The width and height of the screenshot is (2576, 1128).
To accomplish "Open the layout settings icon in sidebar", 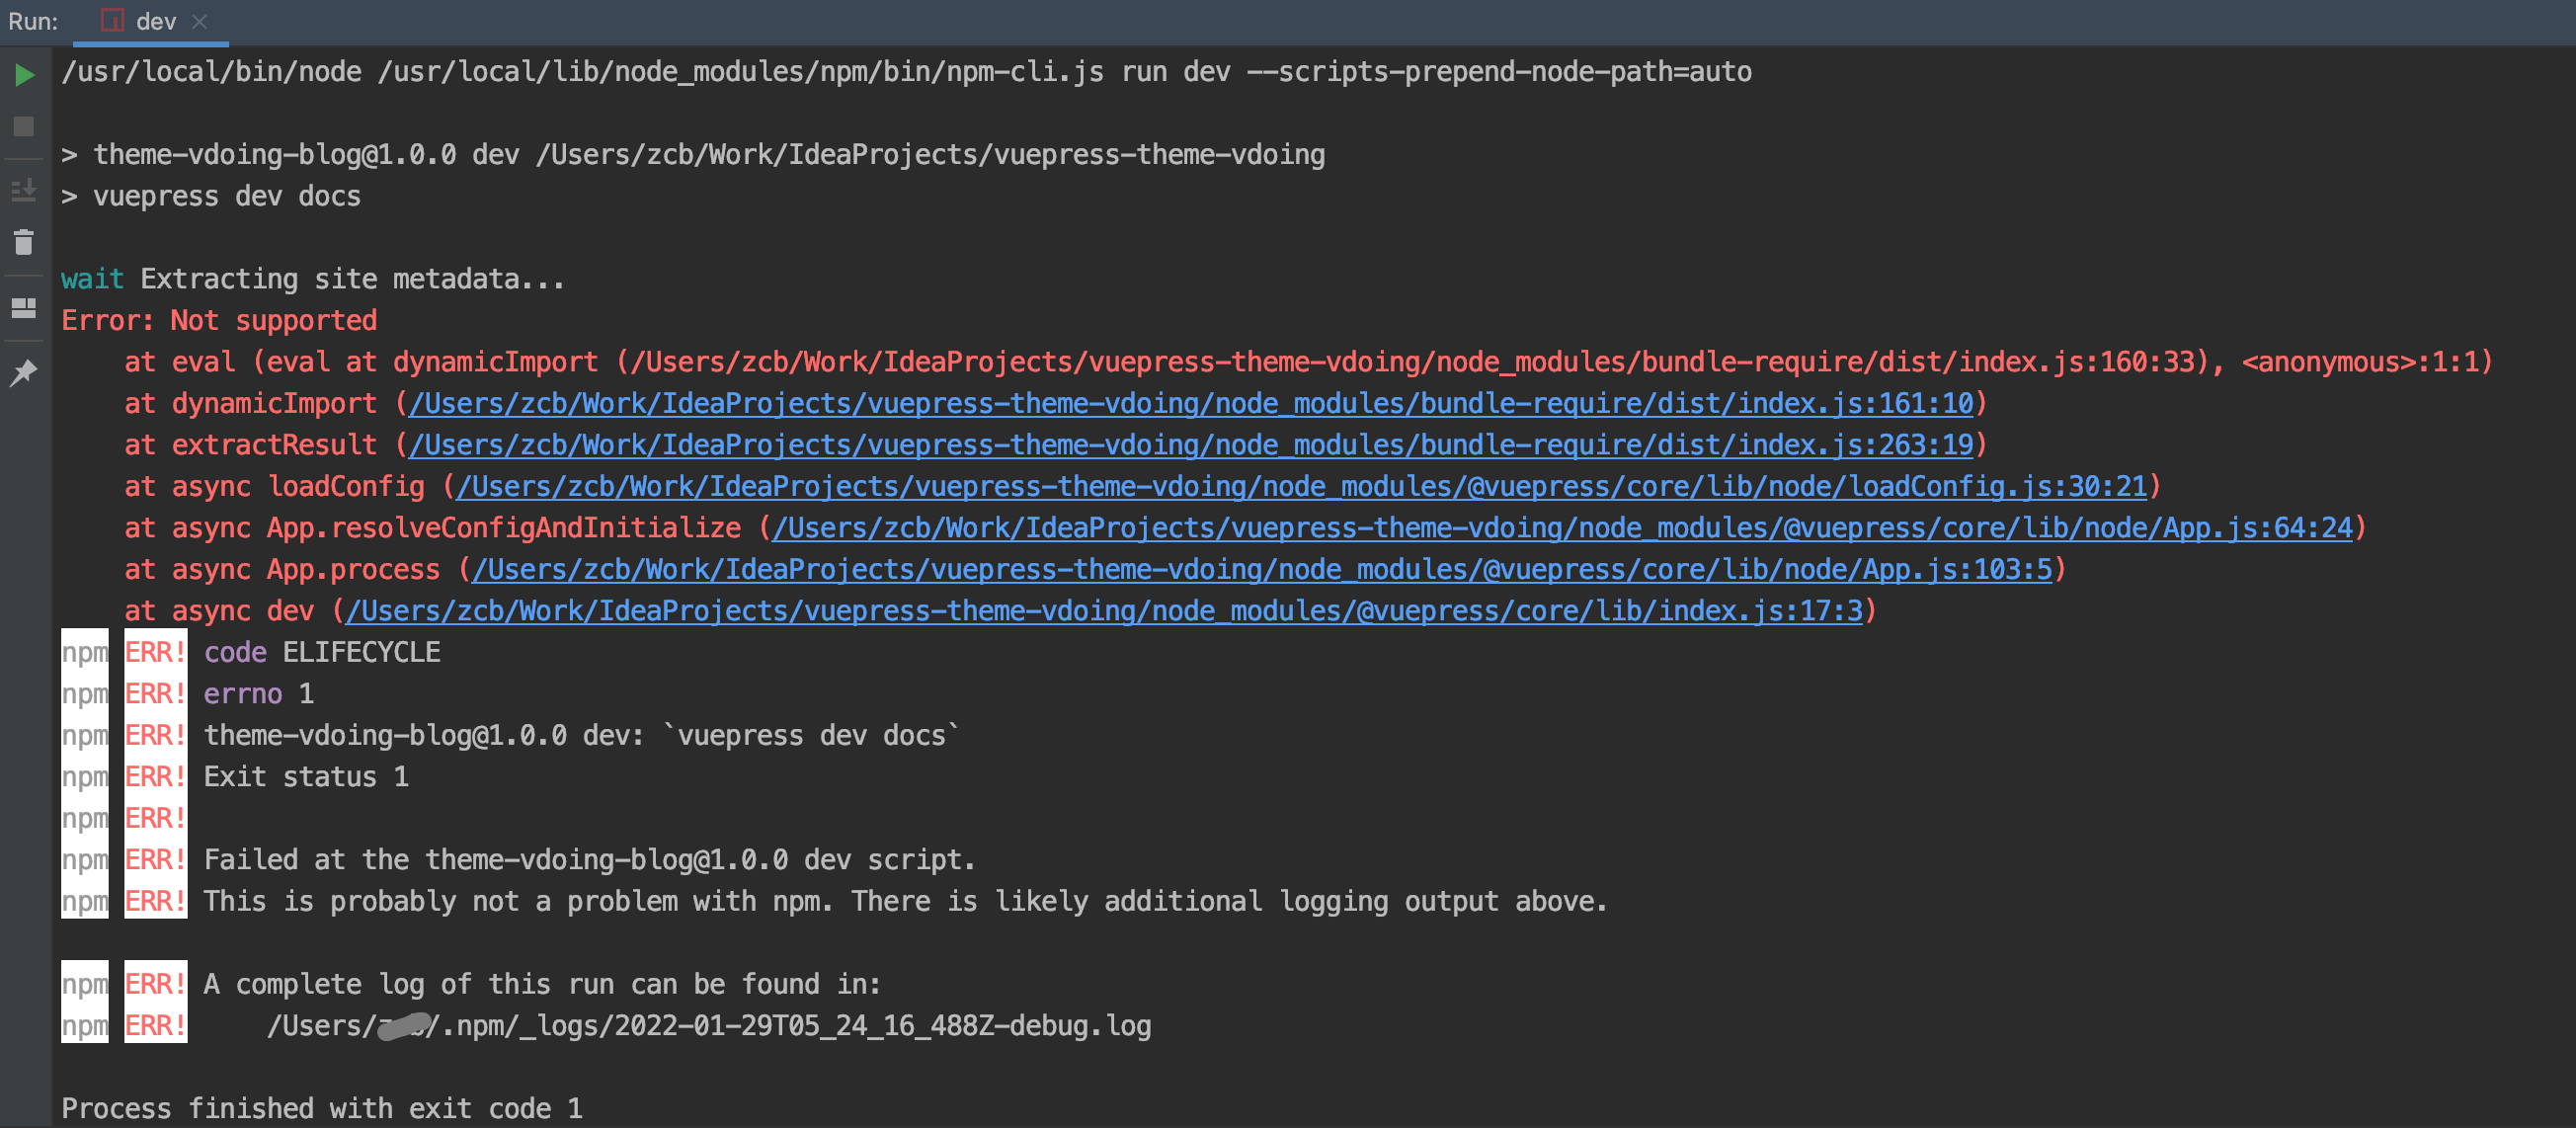I will 23,307.
